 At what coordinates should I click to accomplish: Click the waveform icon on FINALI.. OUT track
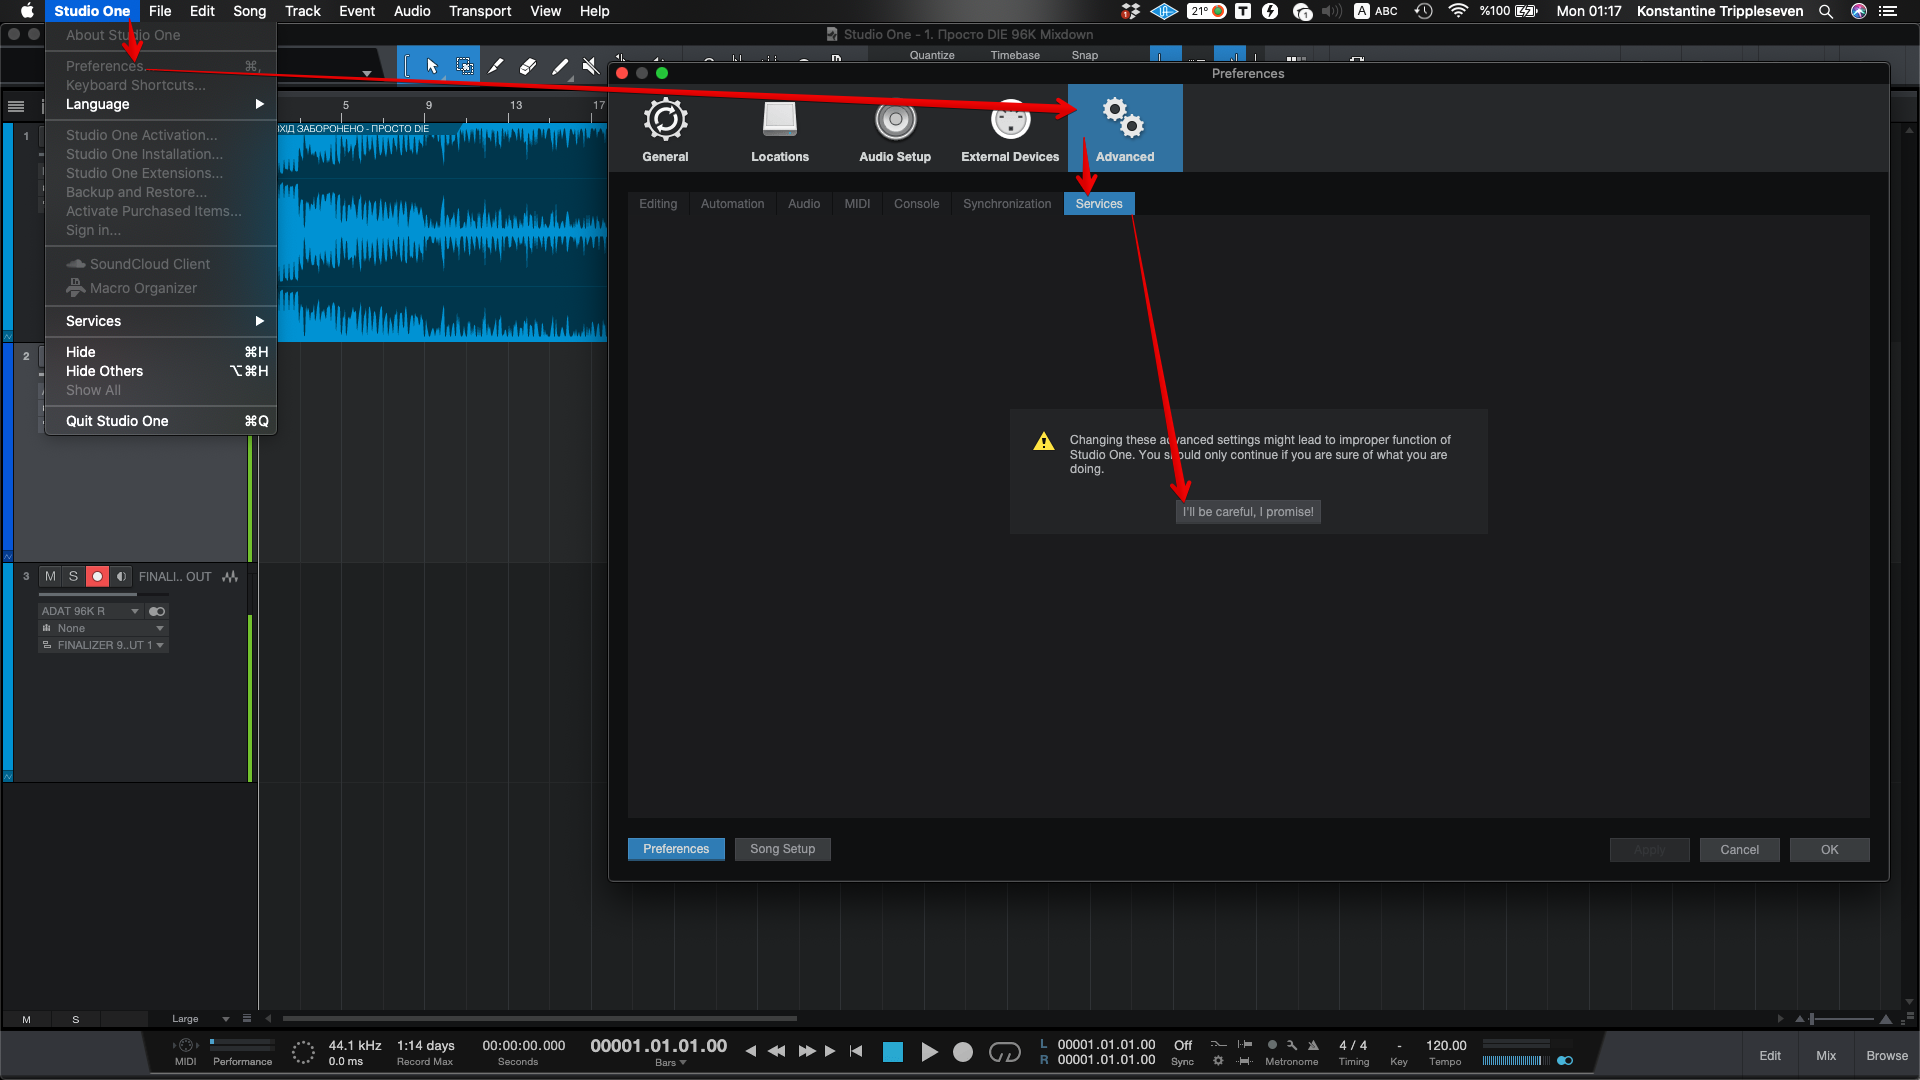tap(230, 577)
